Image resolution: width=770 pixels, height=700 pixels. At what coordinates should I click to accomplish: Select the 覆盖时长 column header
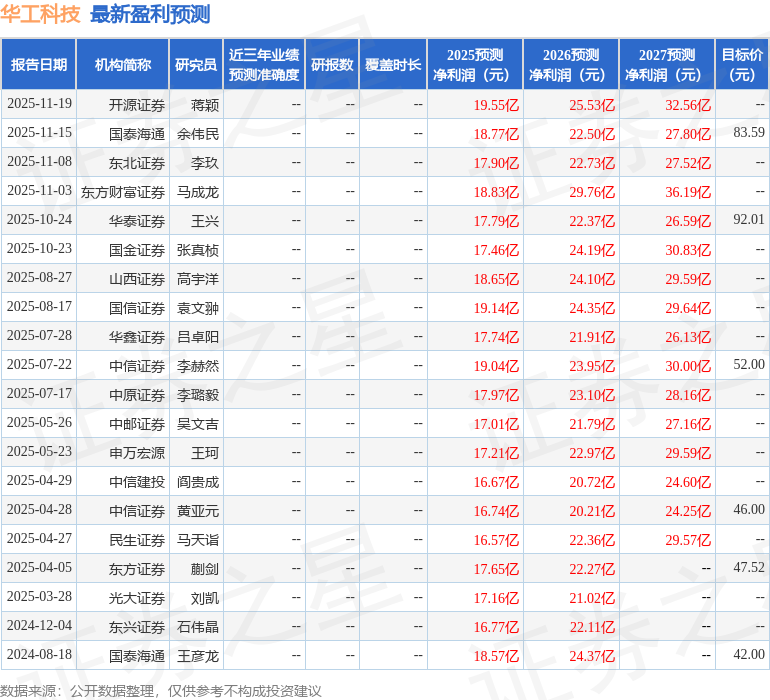[393, 65]
